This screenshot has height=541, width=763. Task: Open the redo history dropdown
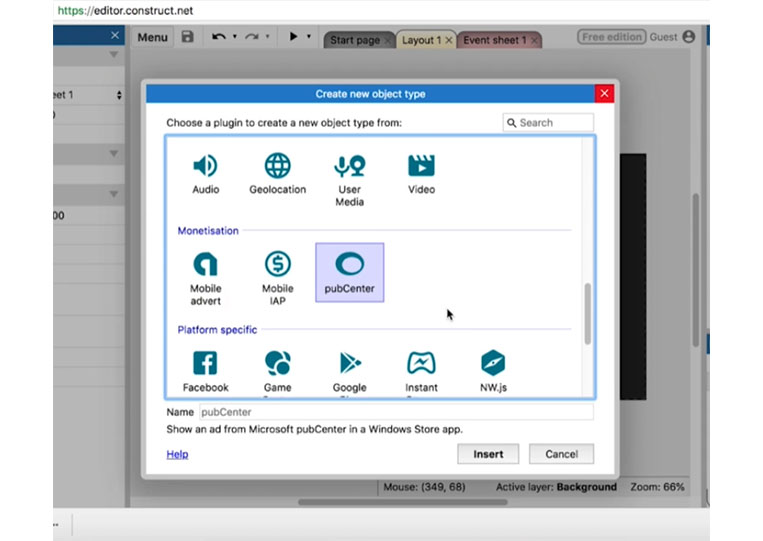click(x=267, y=36)
